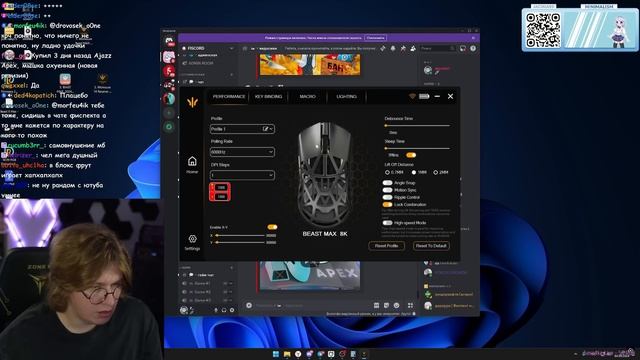Switch to the Macro tab
Image resolution: width=640 pixels, height=360 pixels.
pyautogui.click(x=307, y=97)
